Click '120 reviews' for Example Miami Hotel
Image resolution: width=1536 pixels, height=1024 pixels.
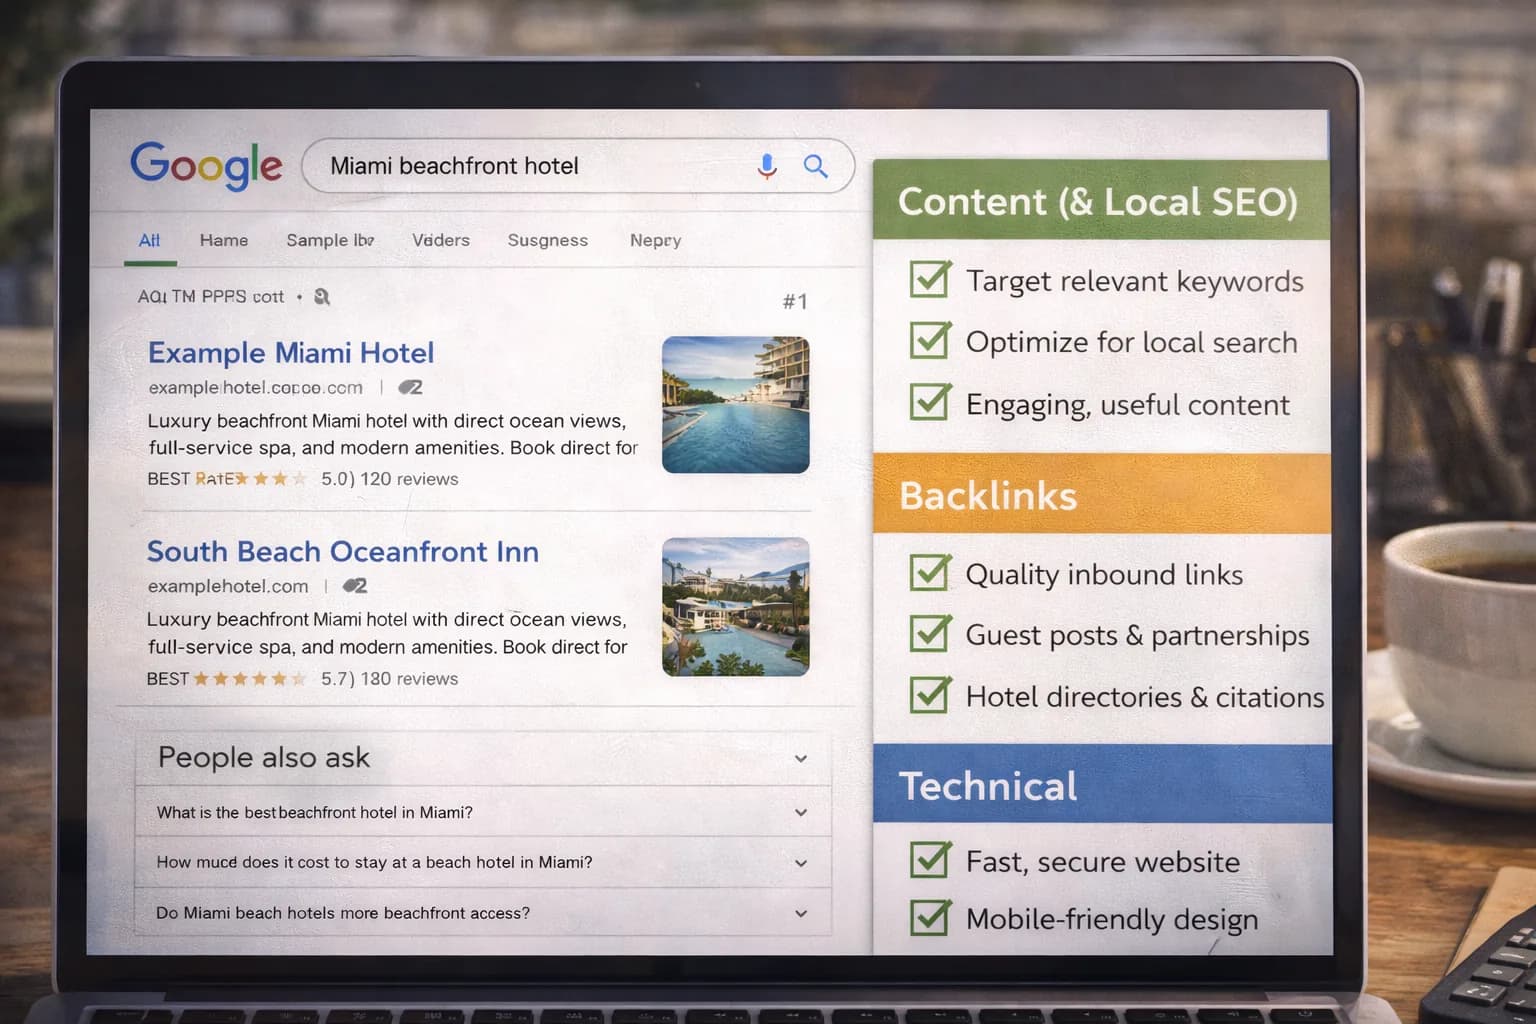409,479
